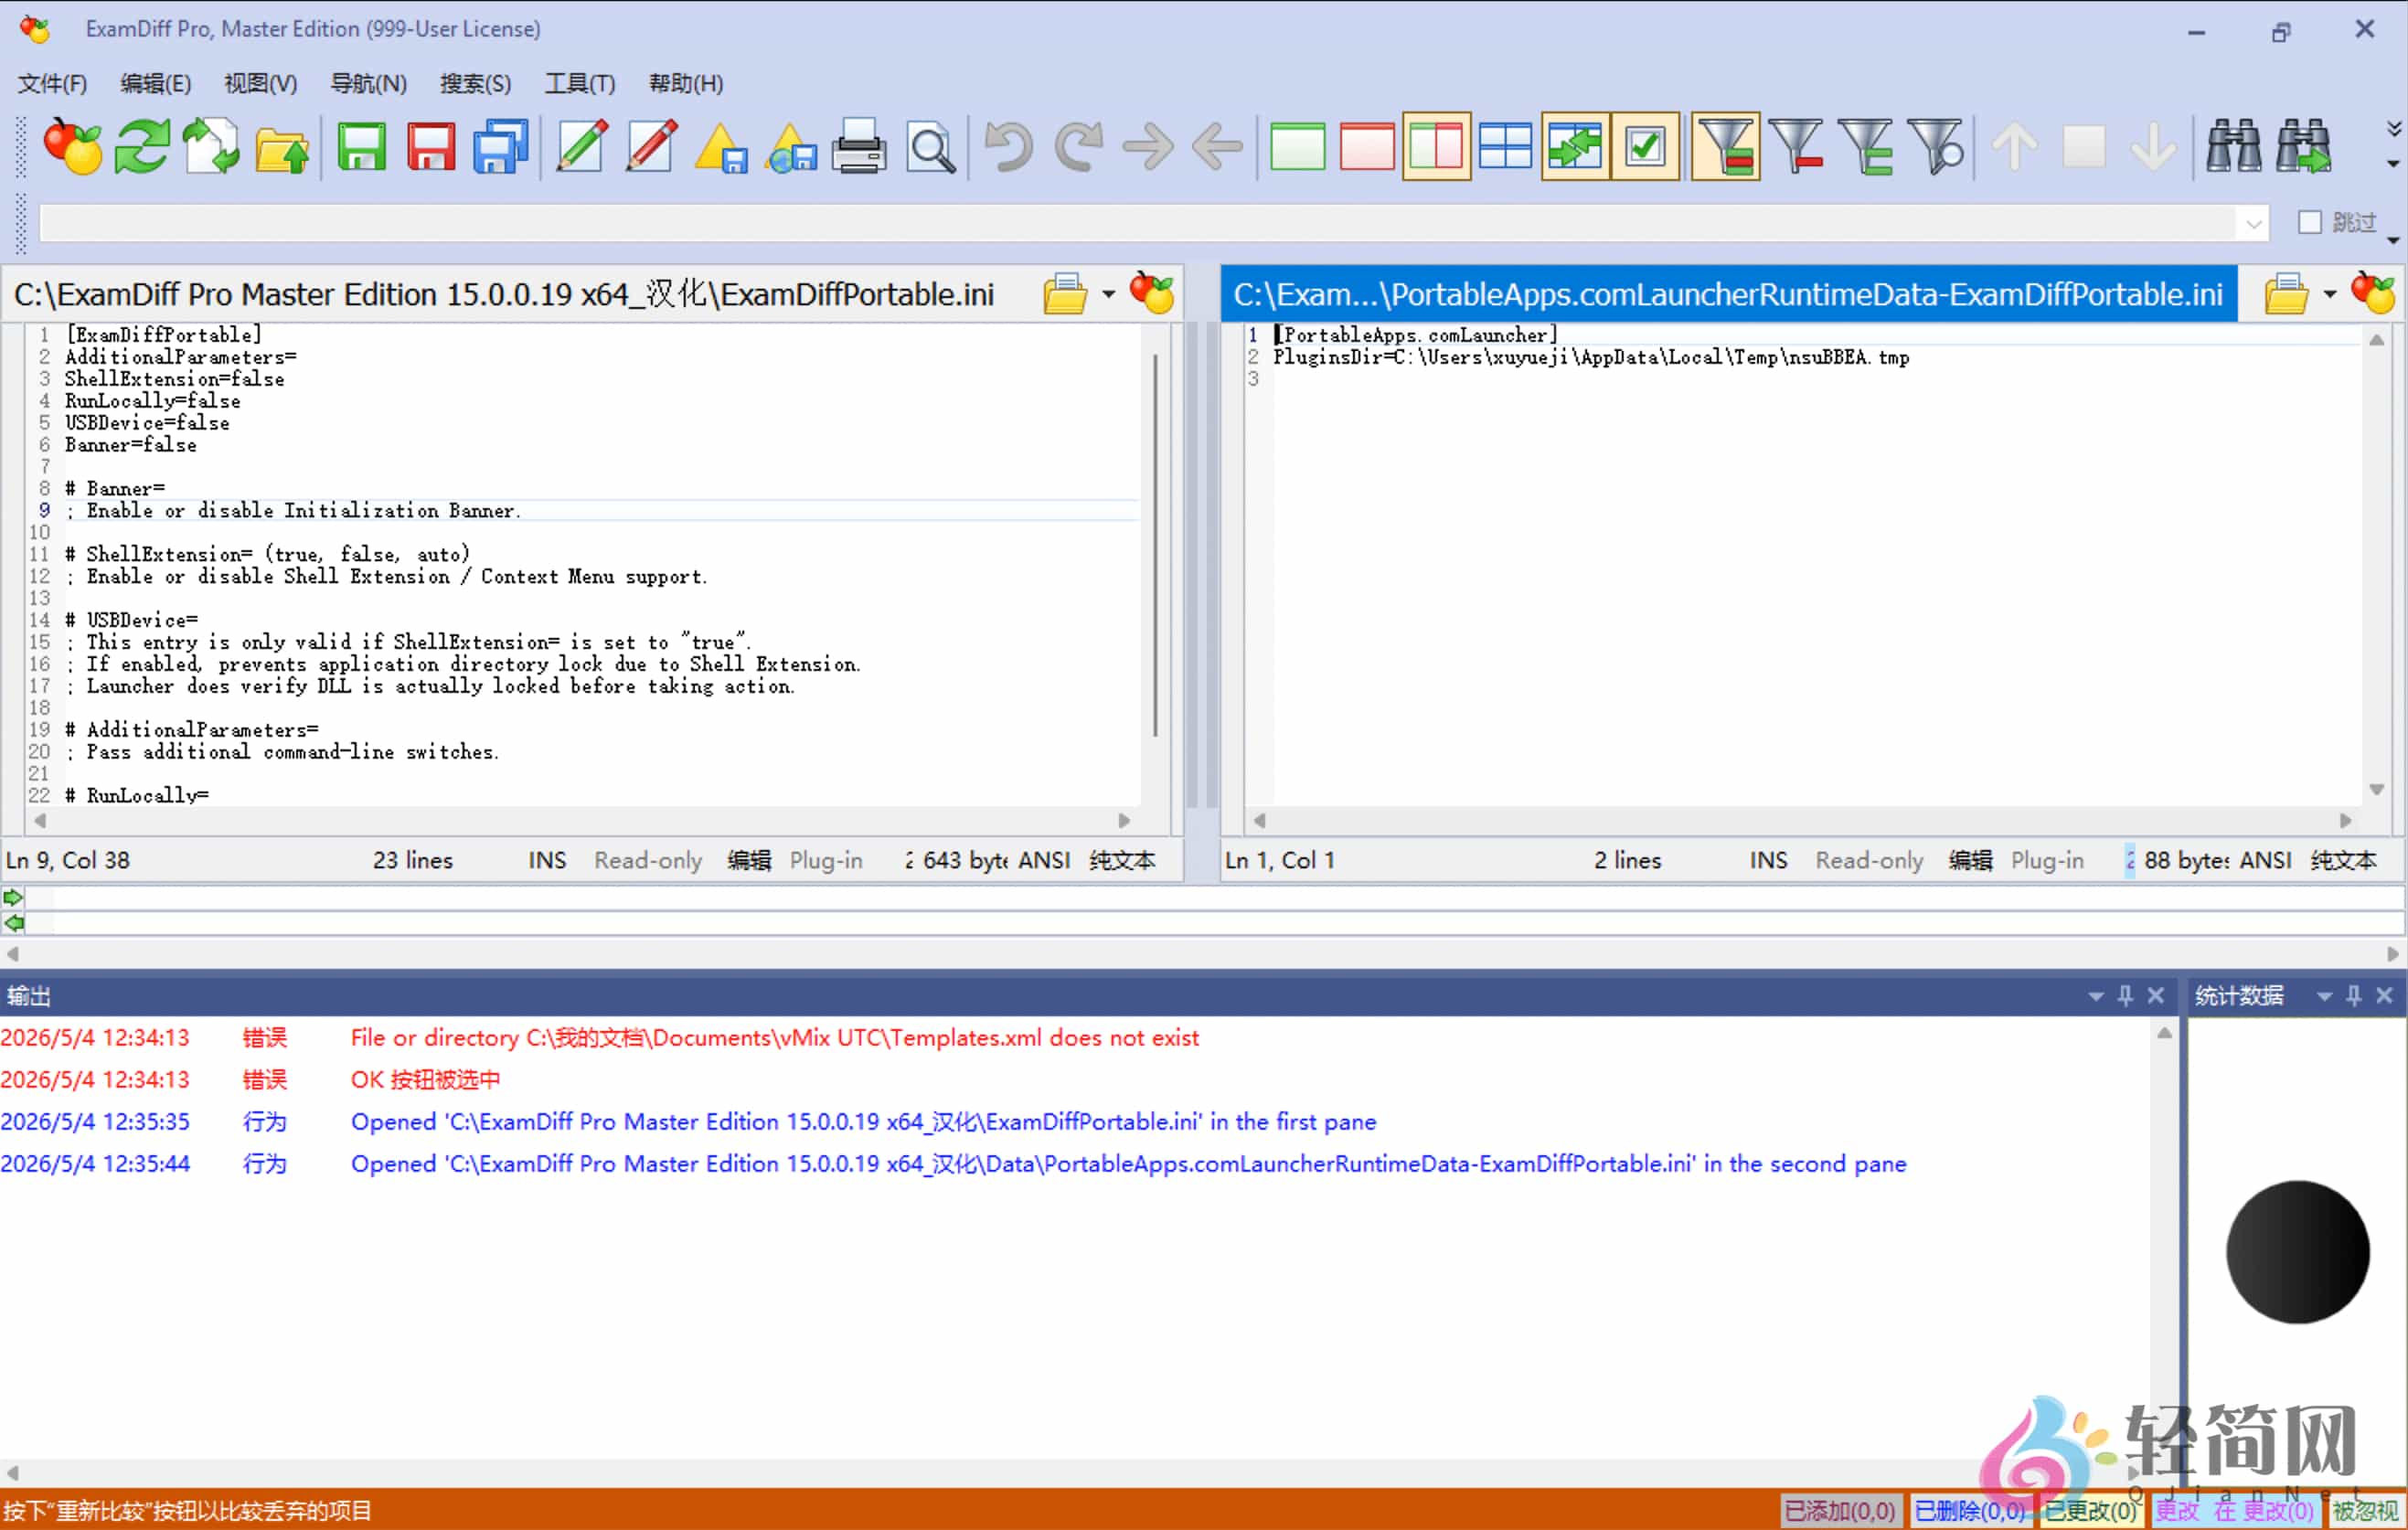Open the 统计数据 panel options dropdown arrow
The image size is (2408, 1530).
(2325, 996)
